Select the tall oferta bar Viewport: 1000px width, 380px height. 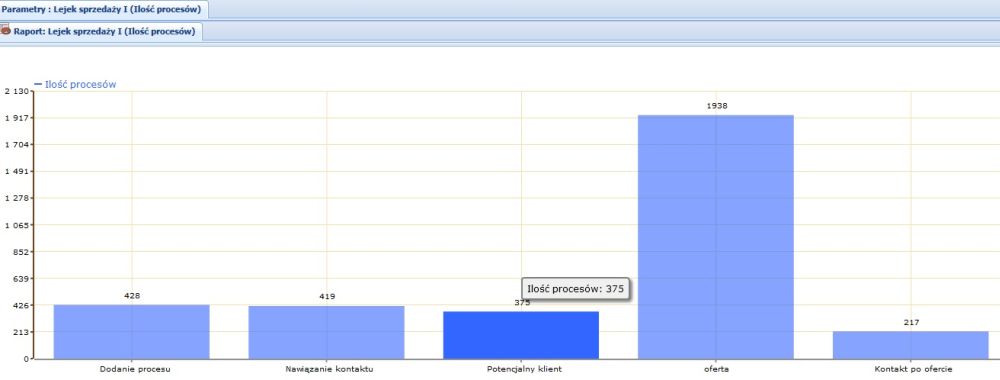pyautogui.click(x=716, y=237)
